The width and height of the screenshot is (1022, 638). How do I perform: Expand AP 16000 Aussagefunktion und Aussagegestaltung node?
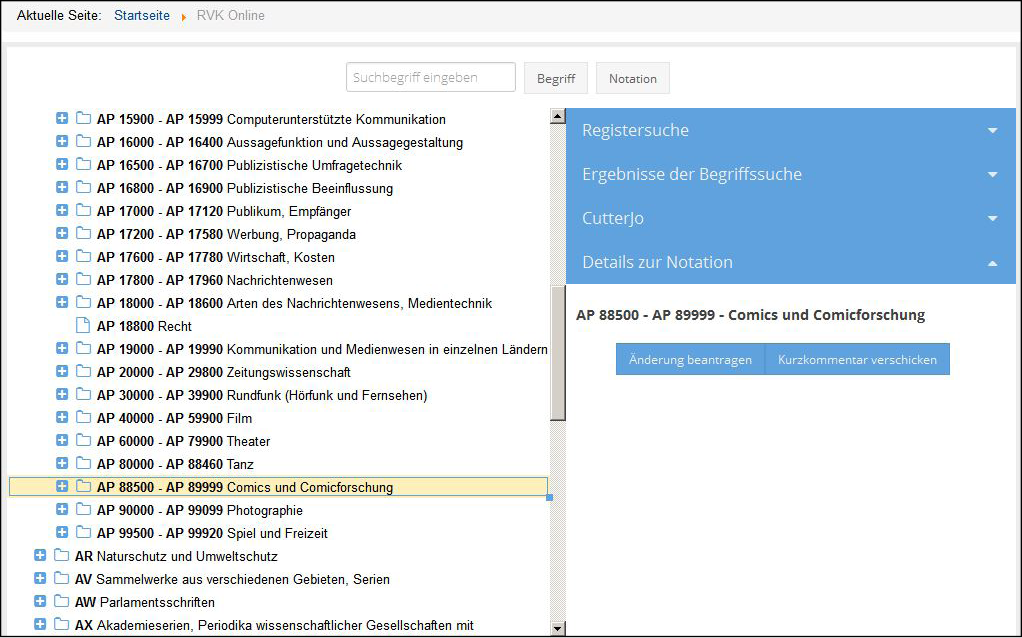click(62, 141)
